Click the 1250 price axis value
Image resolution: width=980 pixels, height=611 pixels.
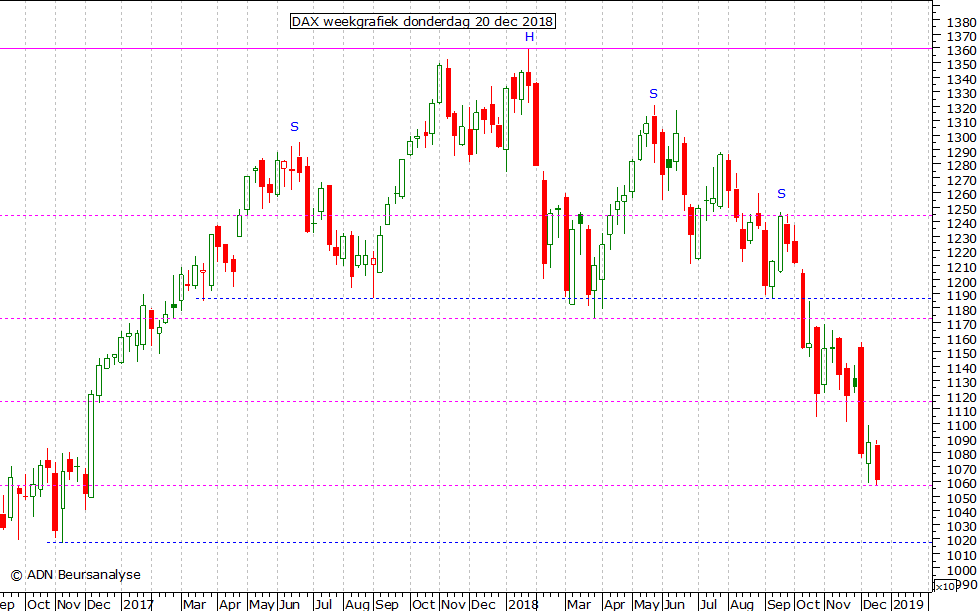pyautogui.click(x=961, y=209)
